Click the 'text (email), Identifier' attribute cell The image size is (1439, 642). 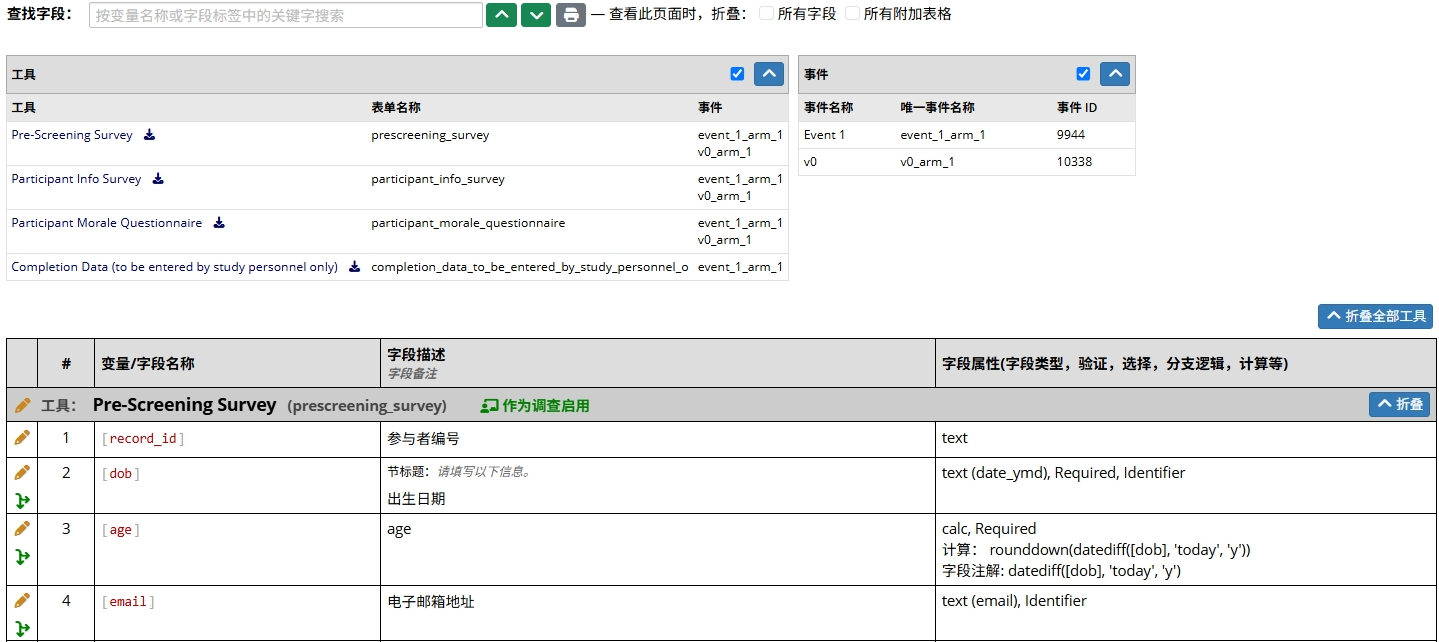pos(1014,601)
